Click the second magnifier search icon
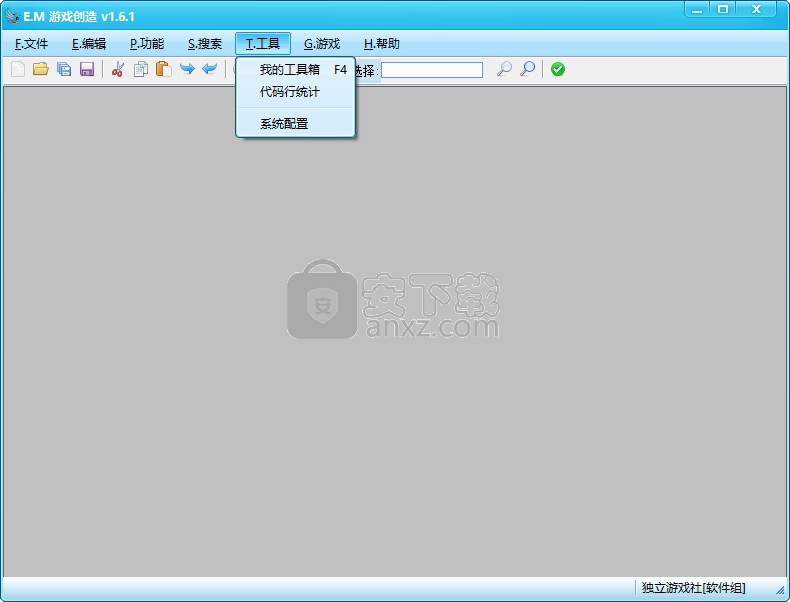The image size is (790, 602). (x=527, y=69)
